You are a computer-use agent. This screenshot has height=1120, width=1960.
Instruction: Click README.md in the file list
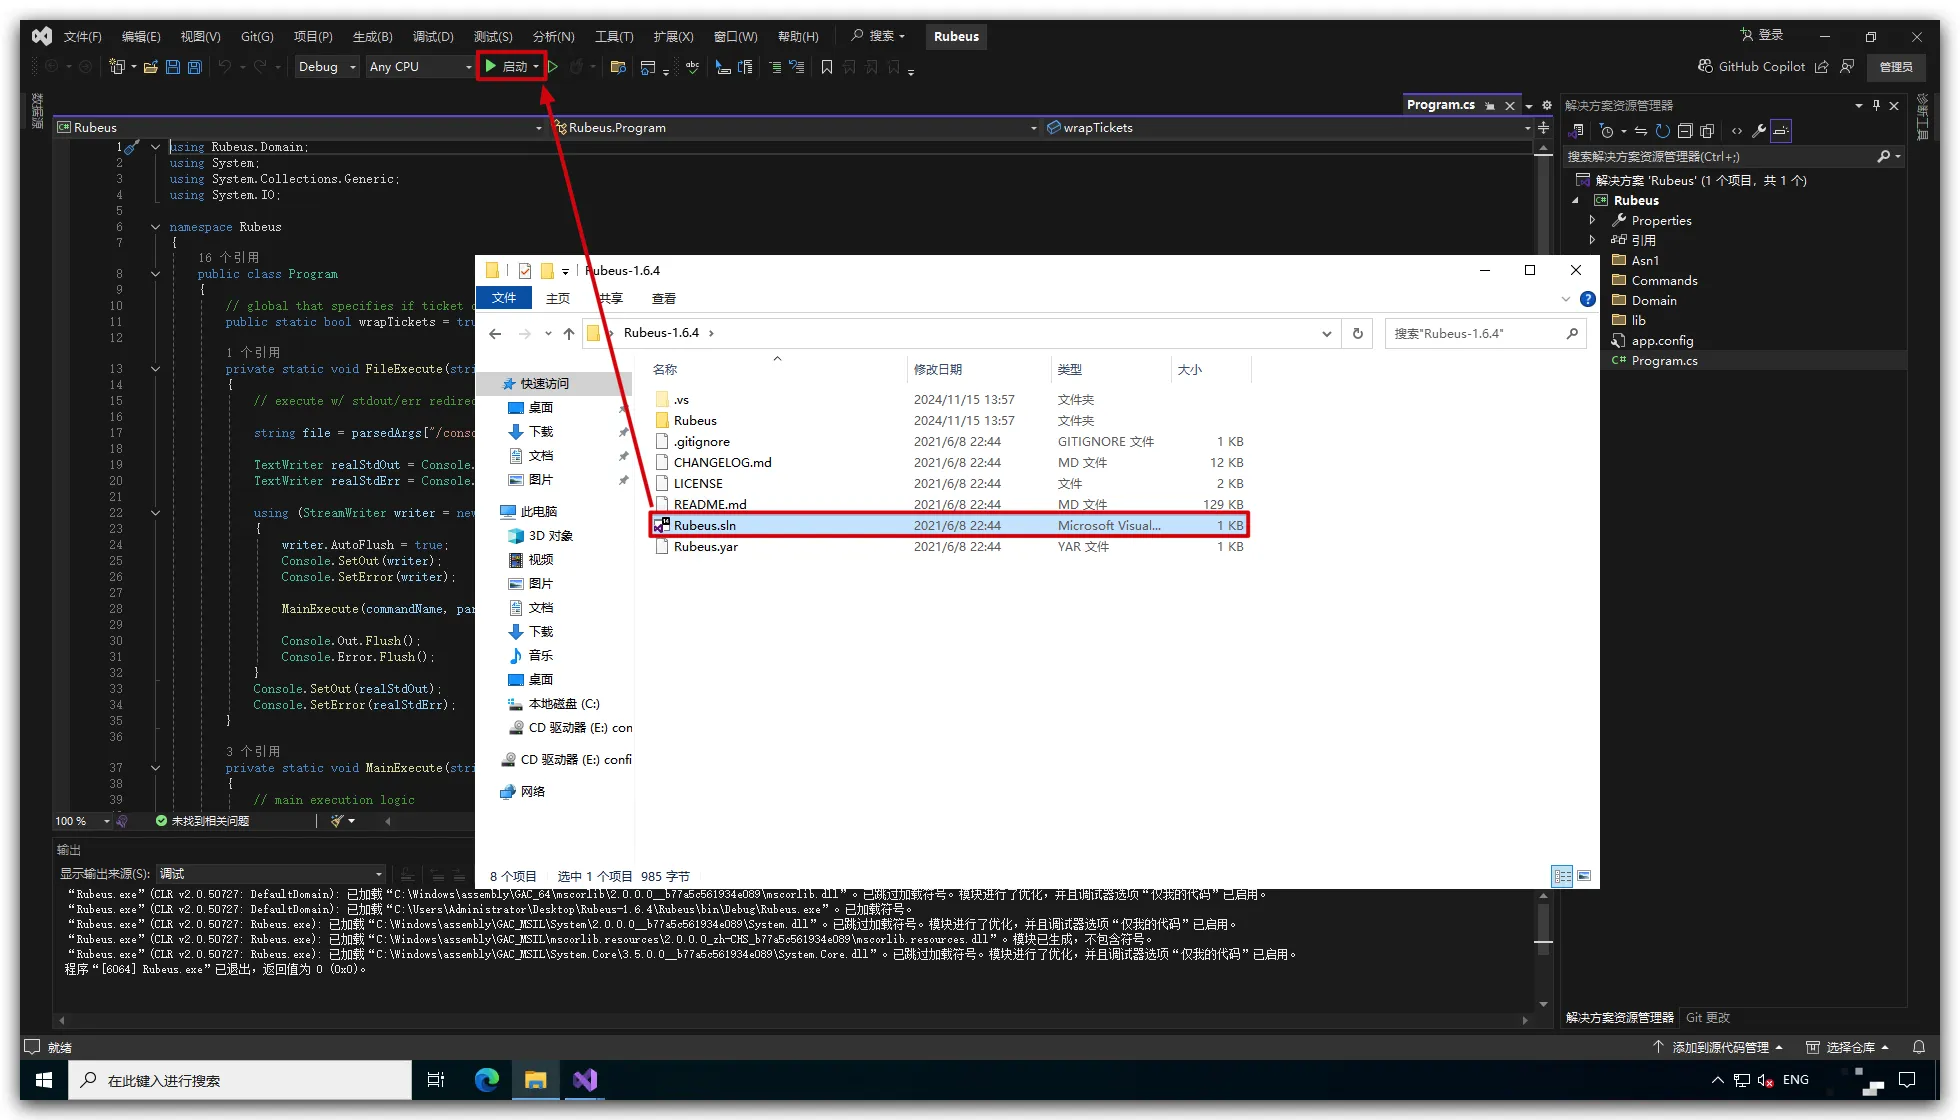tap(709, 504)
